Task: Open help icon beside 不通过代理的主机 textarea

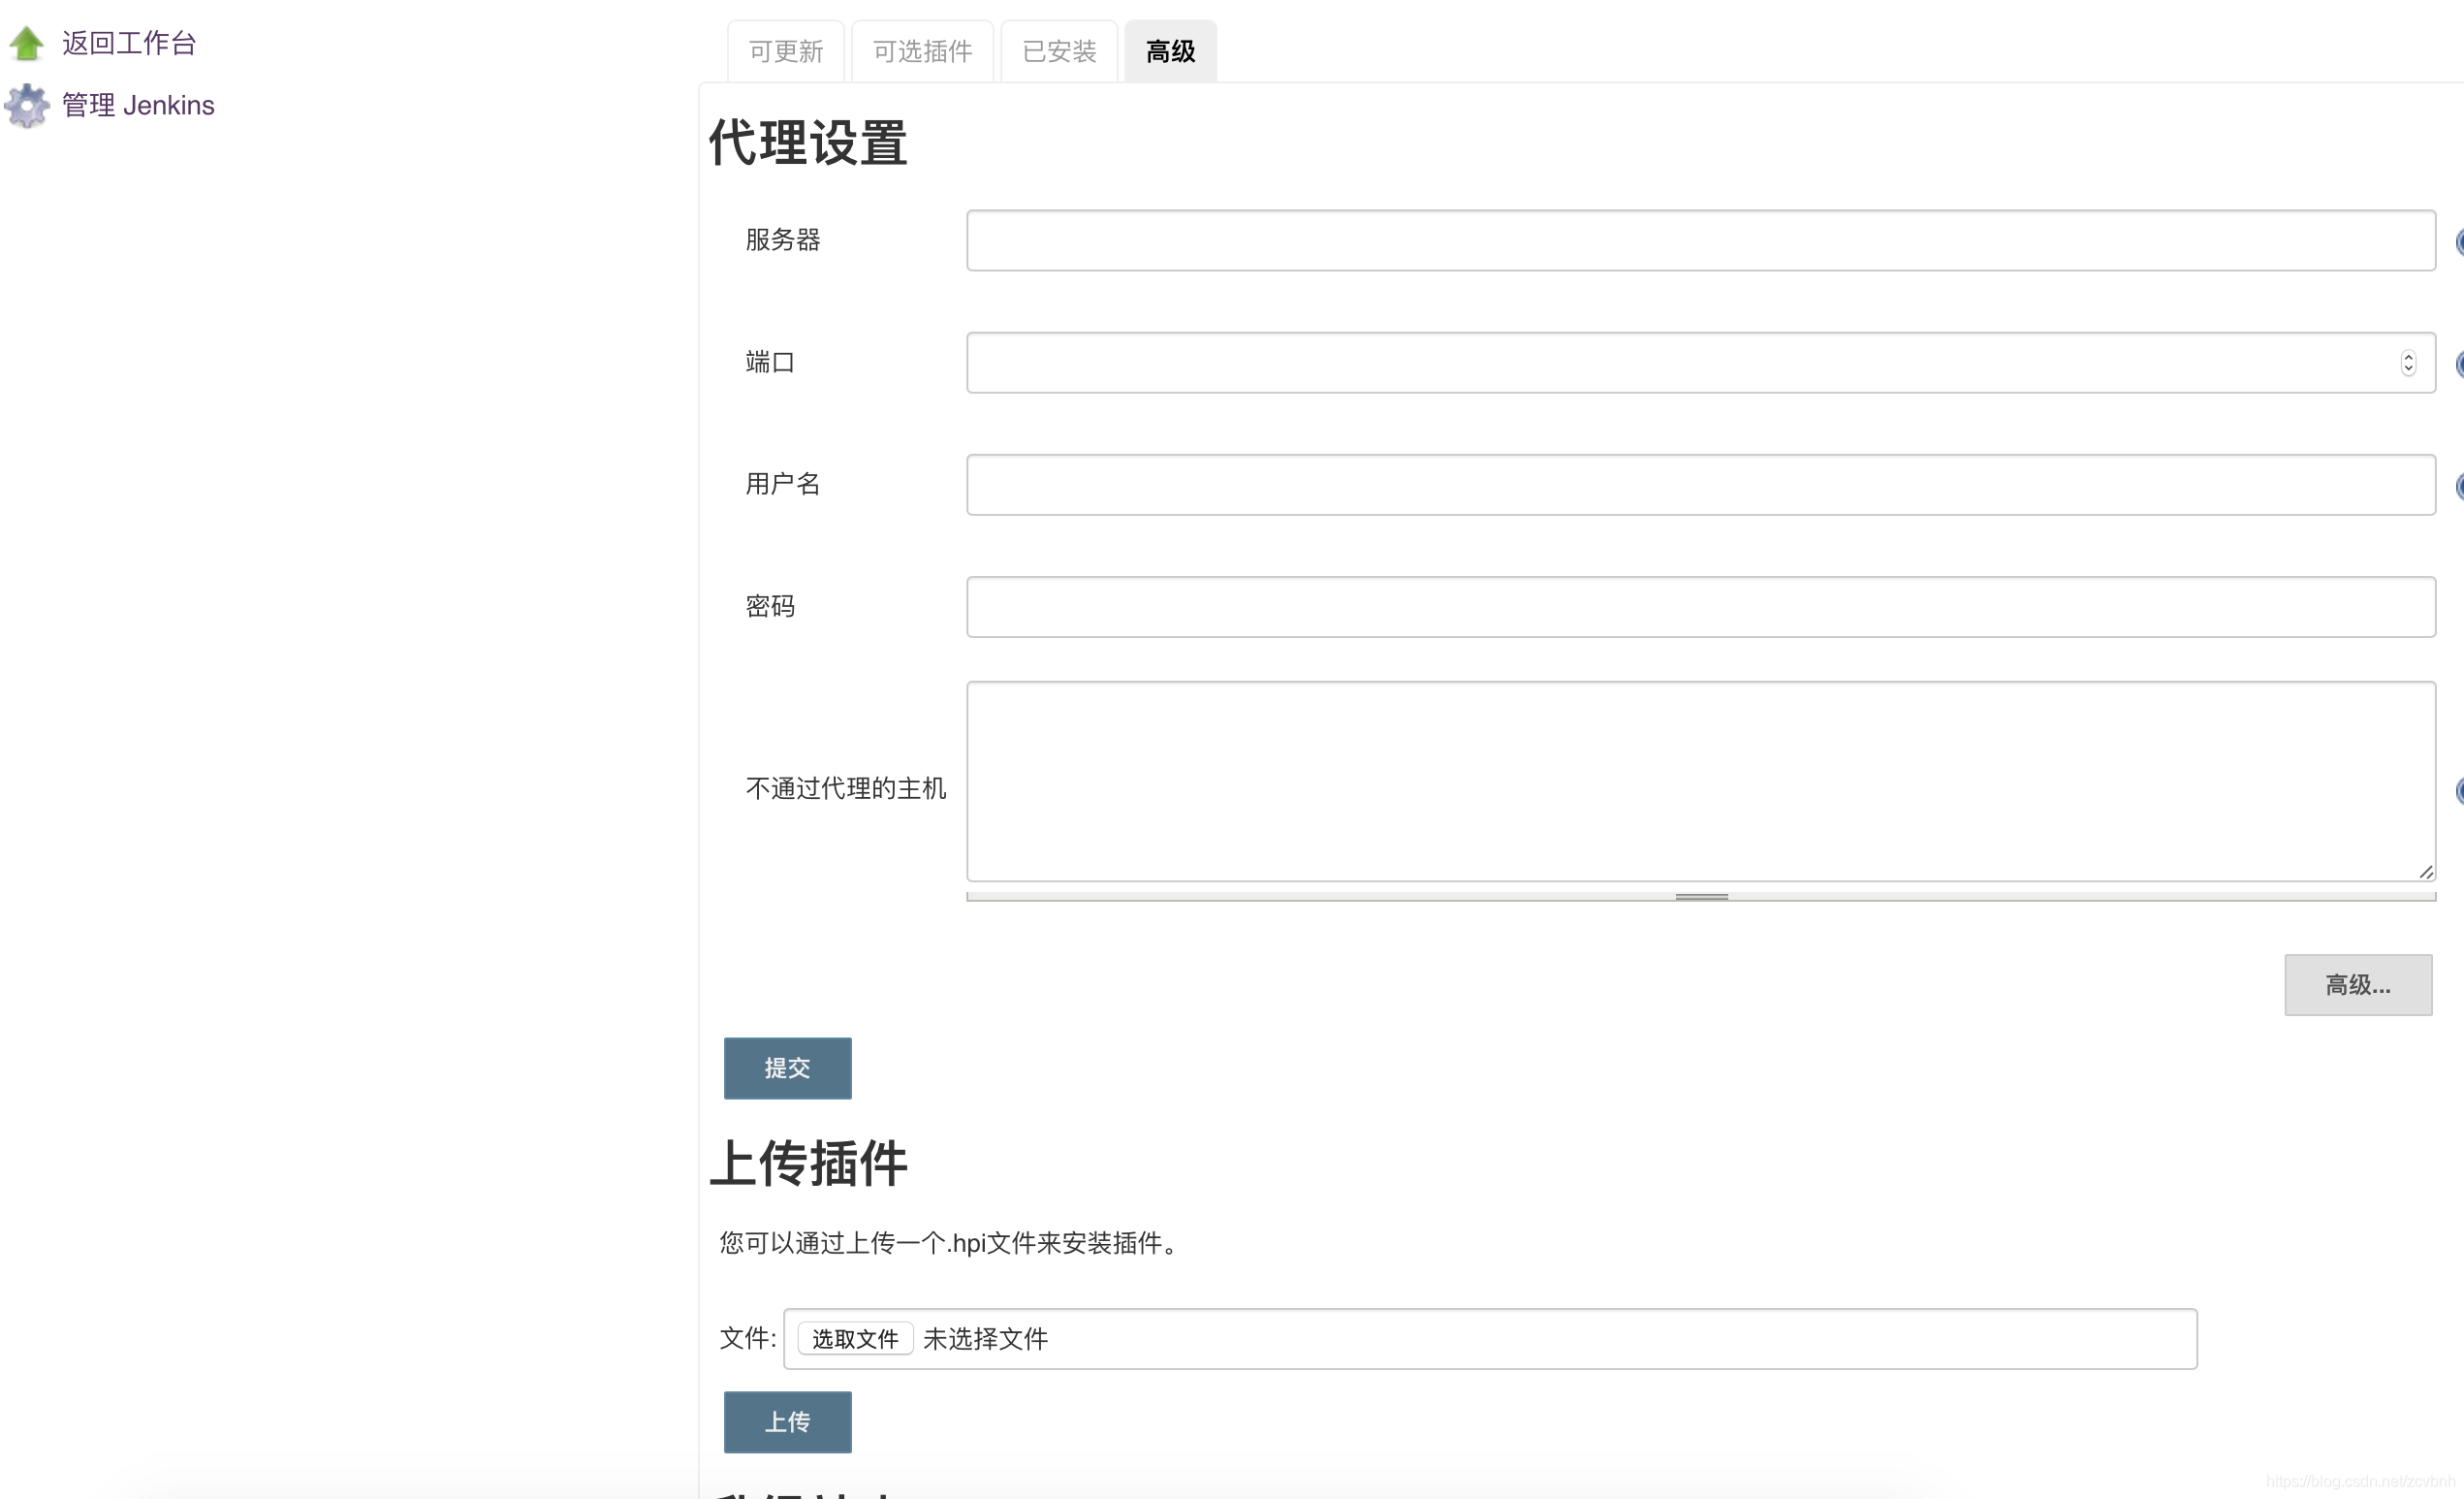Action: click(2457, 792)
